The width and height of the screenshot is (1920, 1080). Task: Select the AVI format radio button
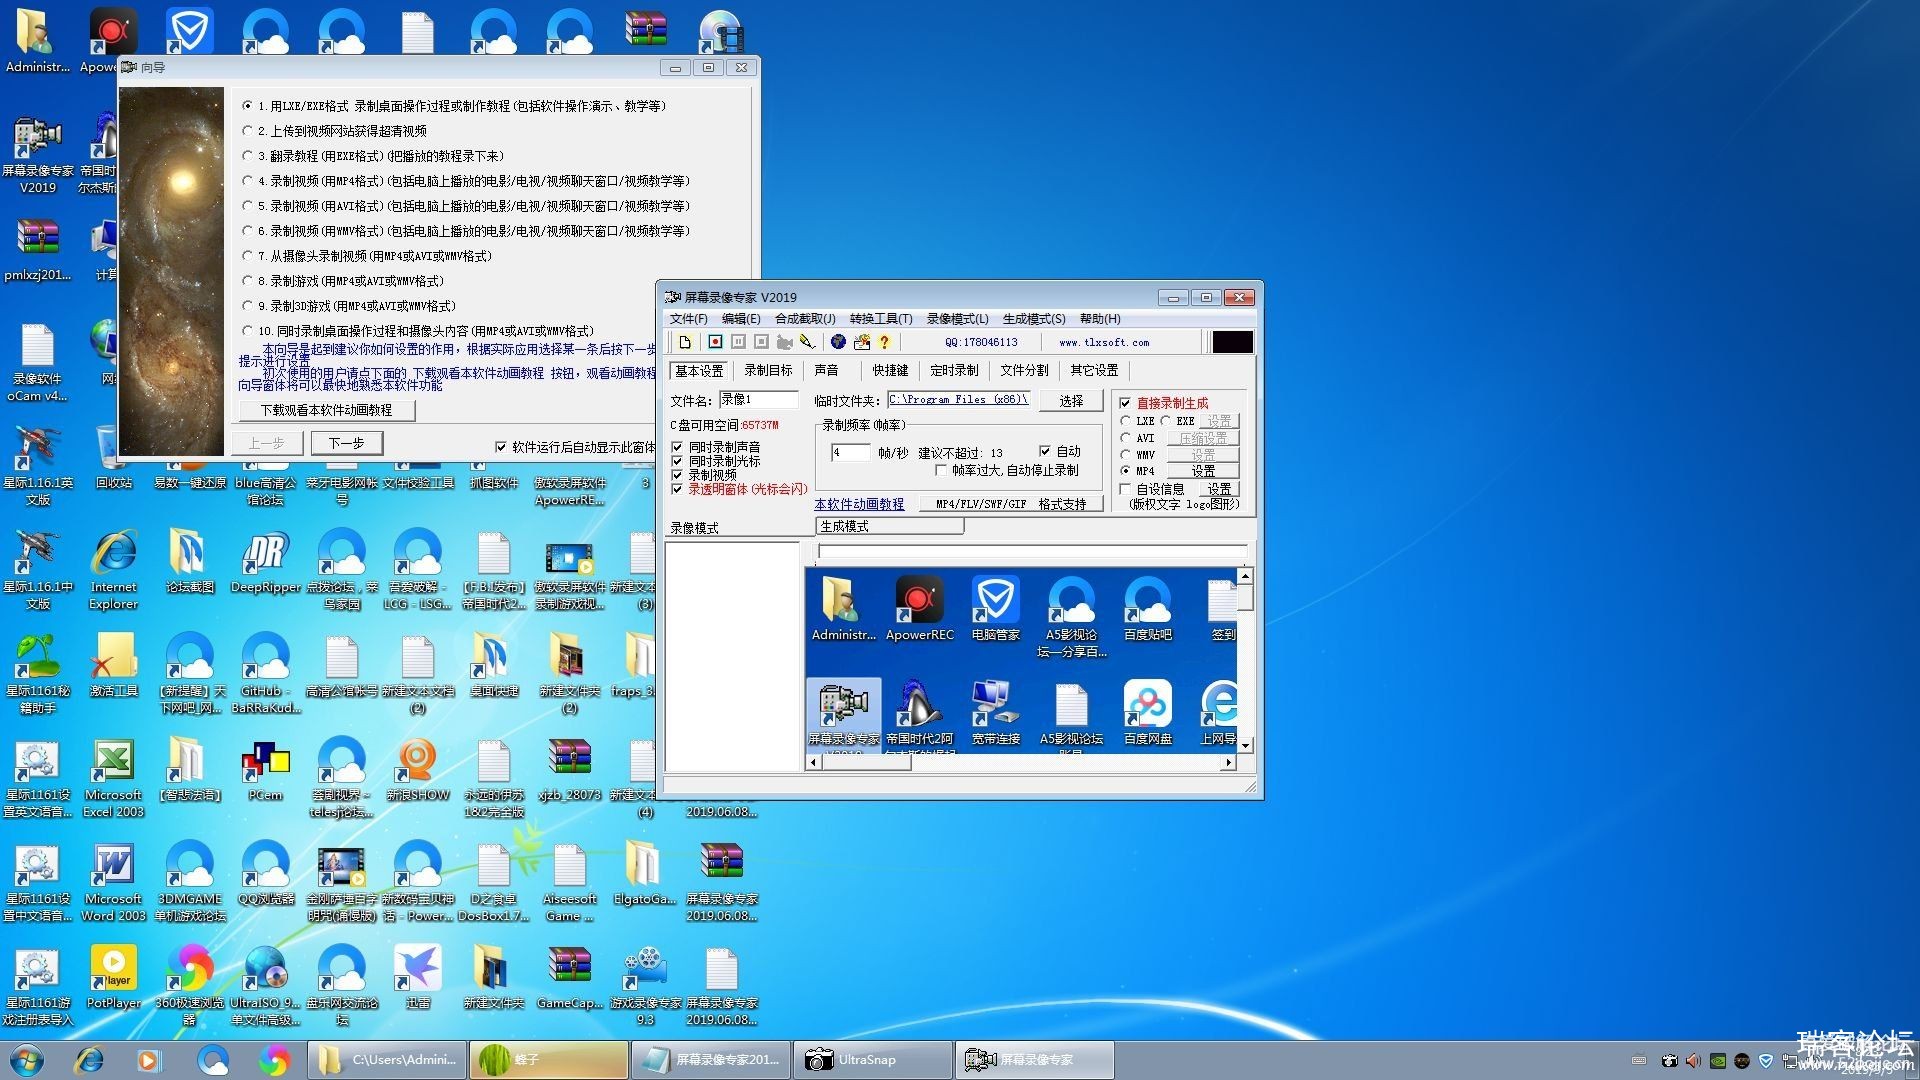coord(1126,438)
